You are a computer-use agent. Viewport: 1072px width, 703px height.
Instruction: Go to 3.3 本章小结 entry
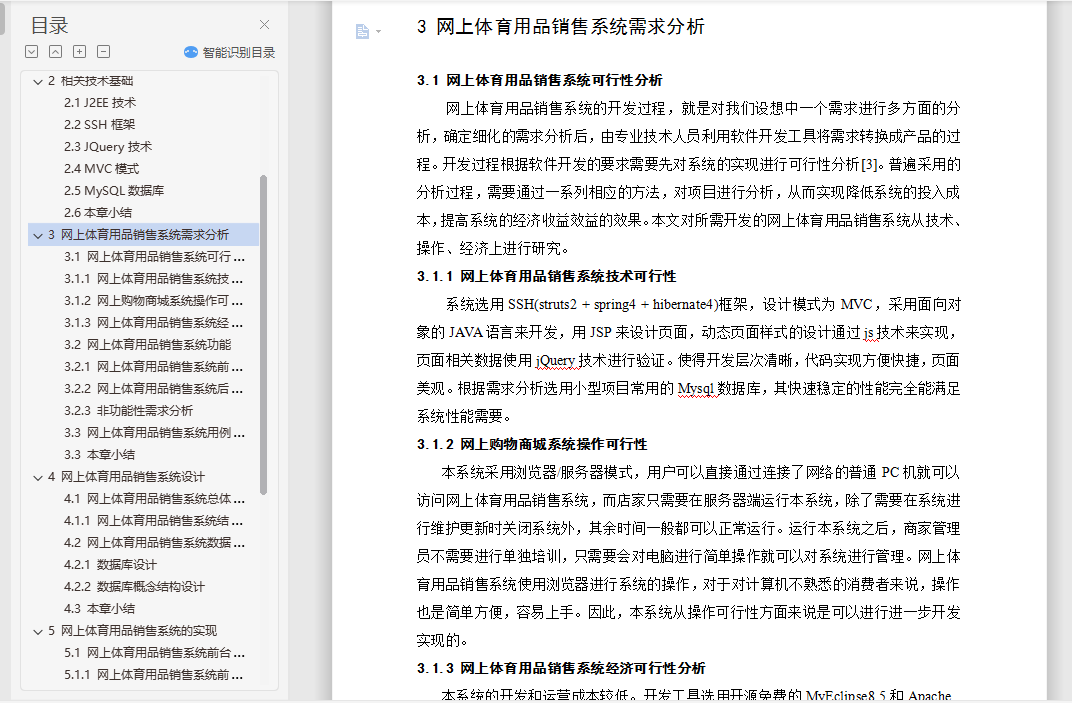click(99, 454)
